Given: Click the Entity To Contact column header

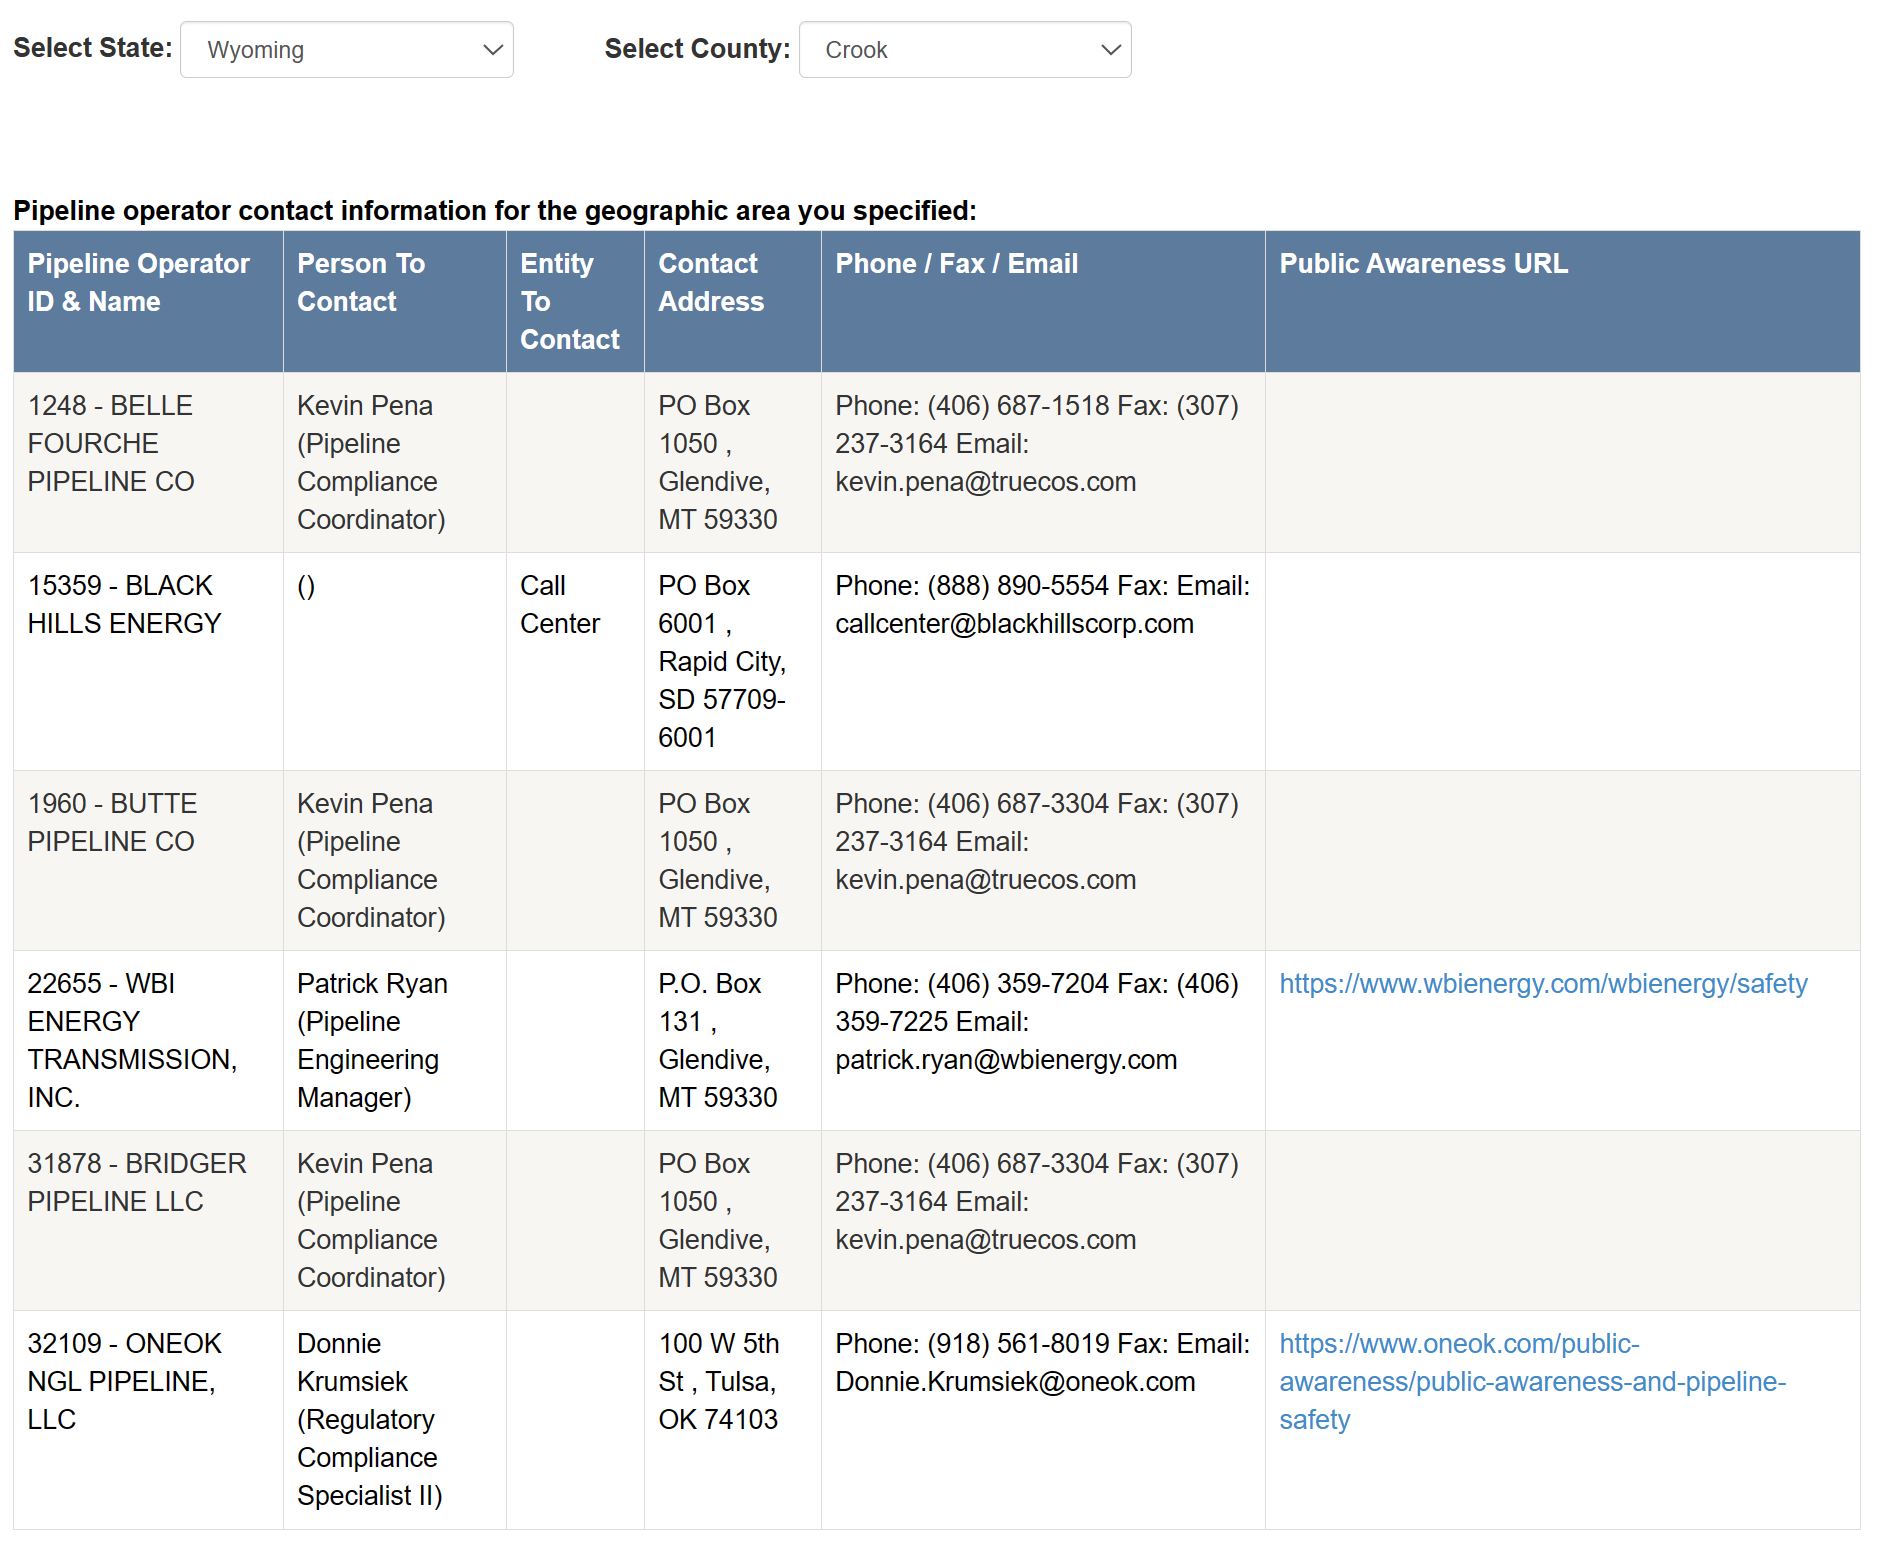Looking at the screenshot, I should (575, 302).
